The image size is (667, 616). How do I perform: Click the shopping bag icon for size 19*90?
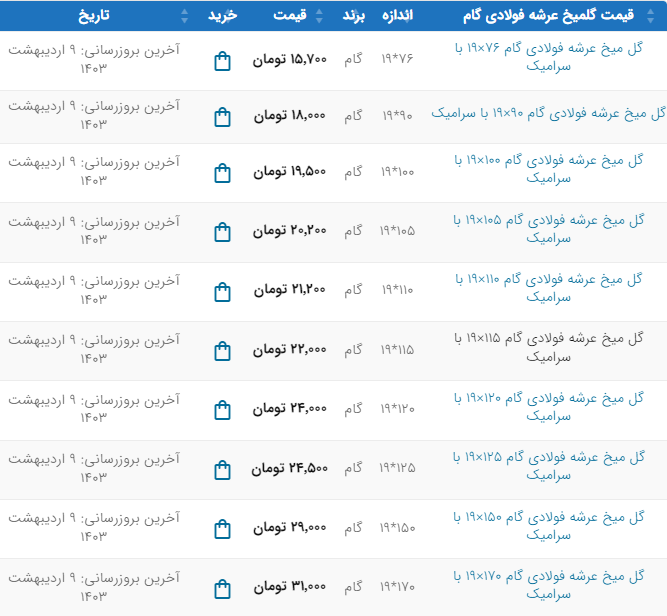222,117
